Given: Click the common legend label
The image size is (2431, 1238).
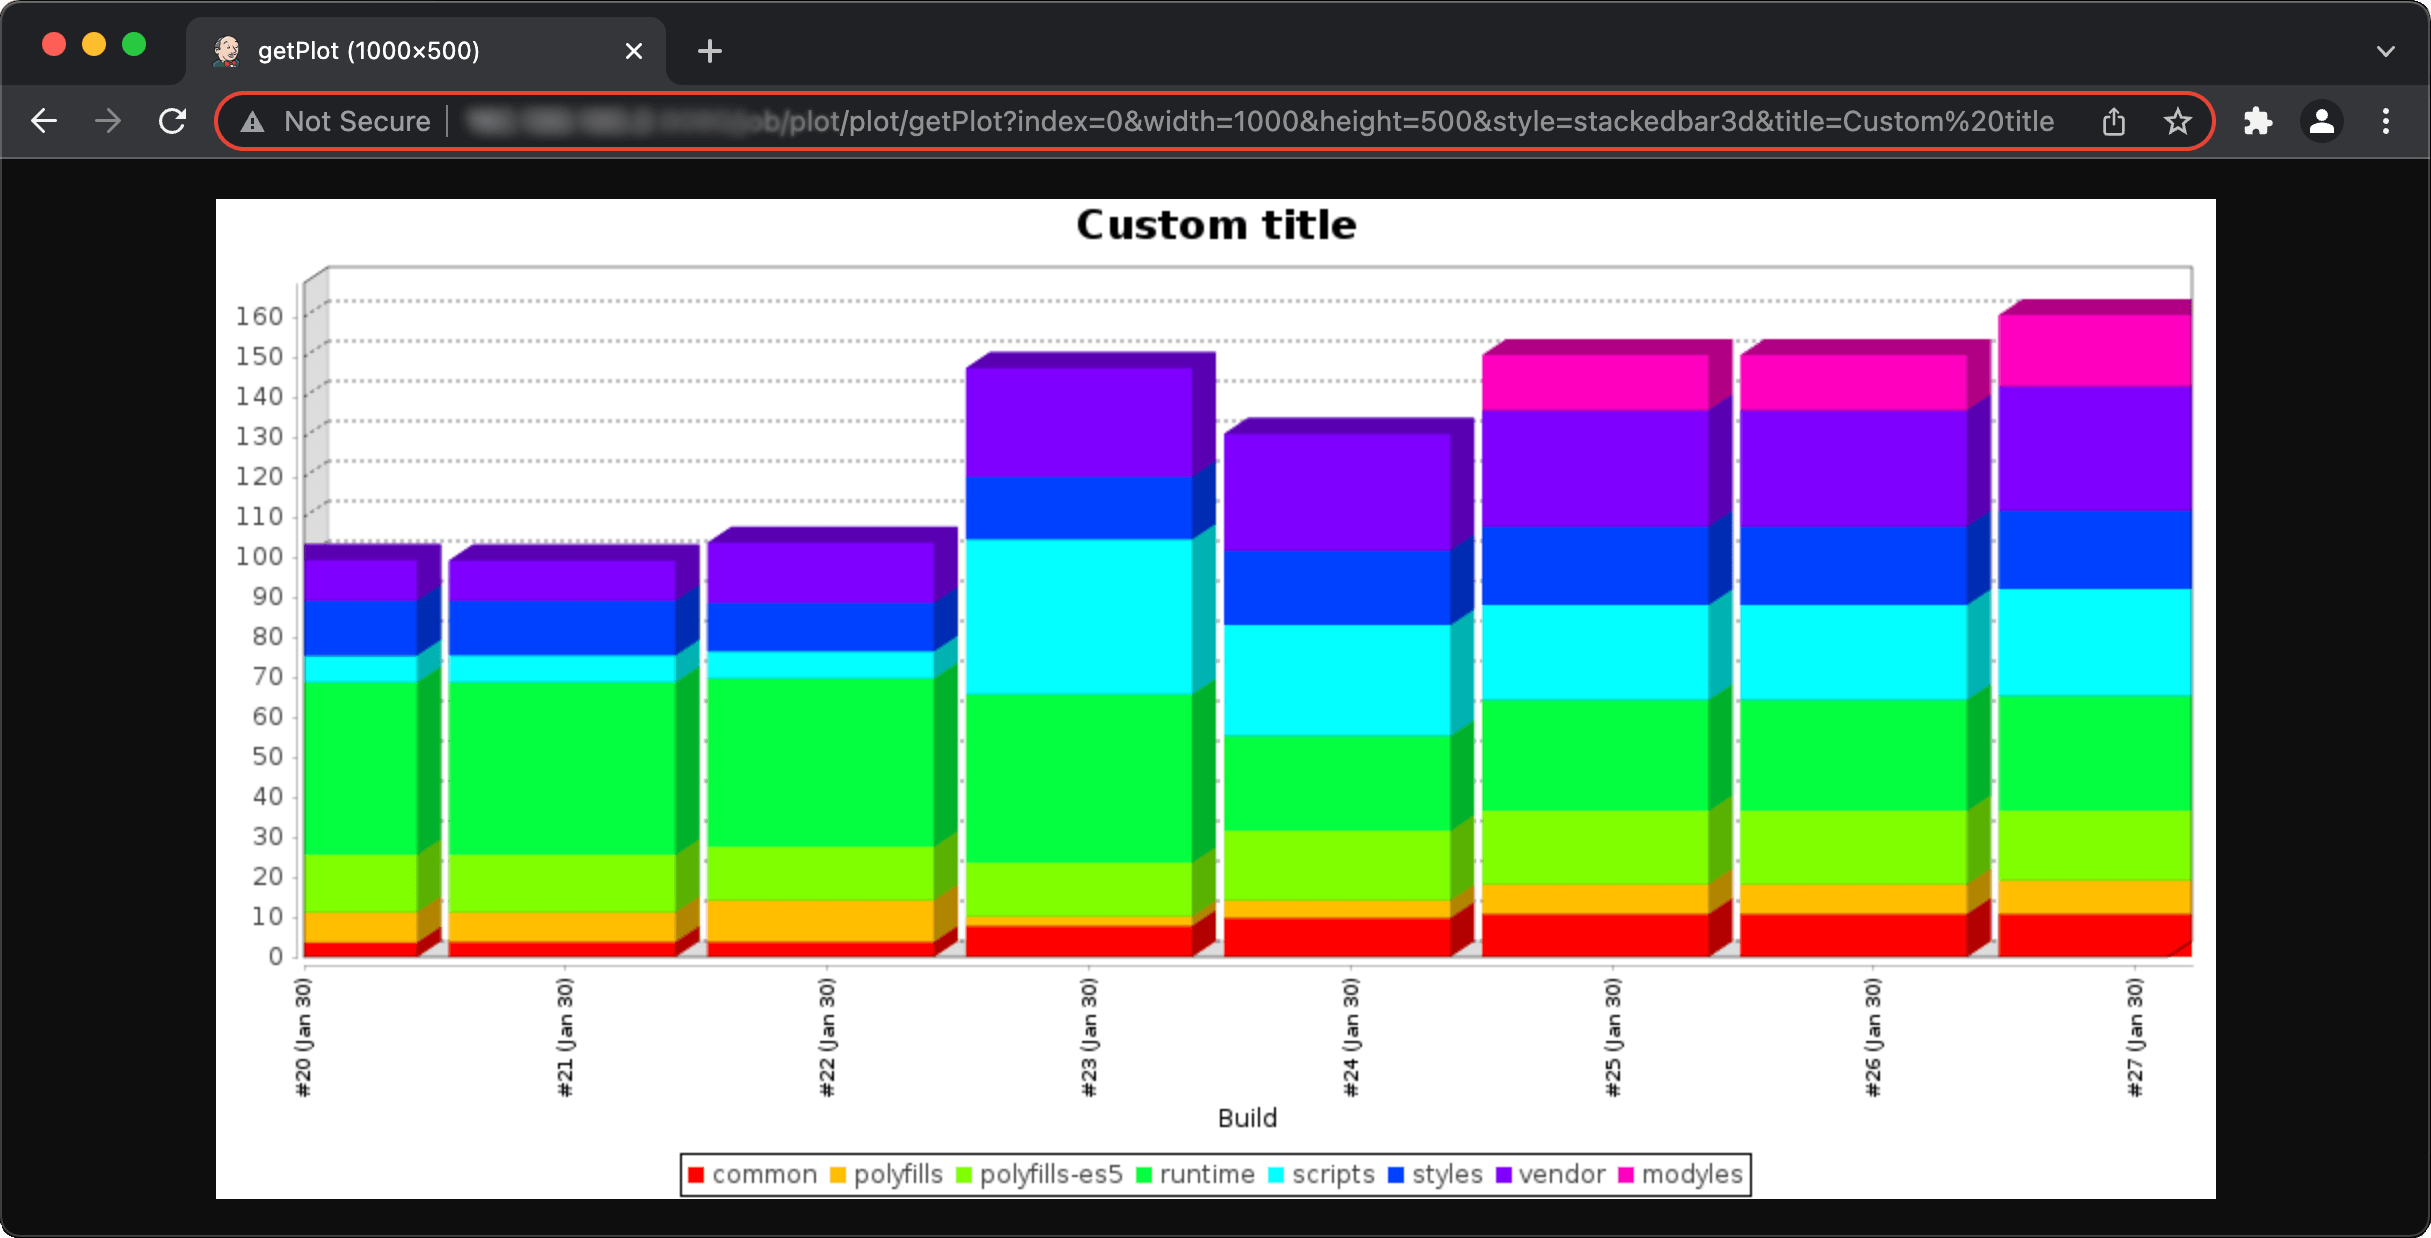Looking at the screenshot, I should (765, 1174).
